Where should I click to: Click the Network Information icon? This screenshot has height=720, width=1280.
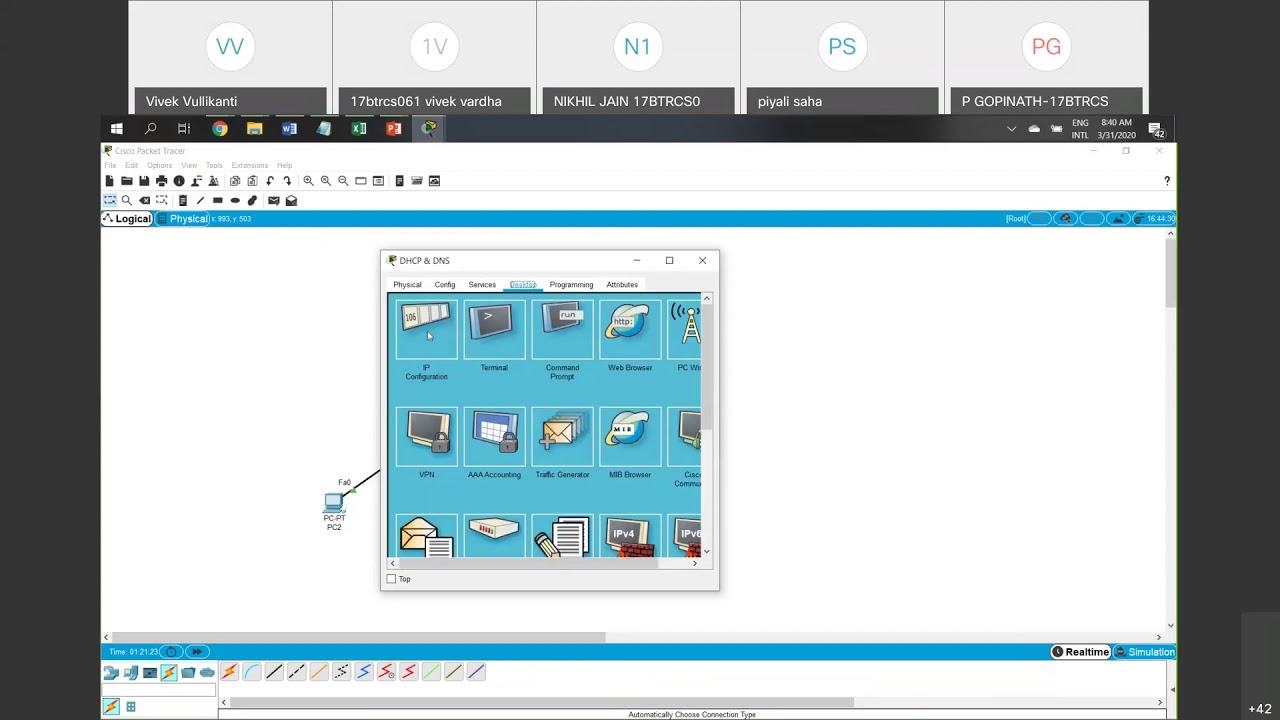tap(179, 181)
